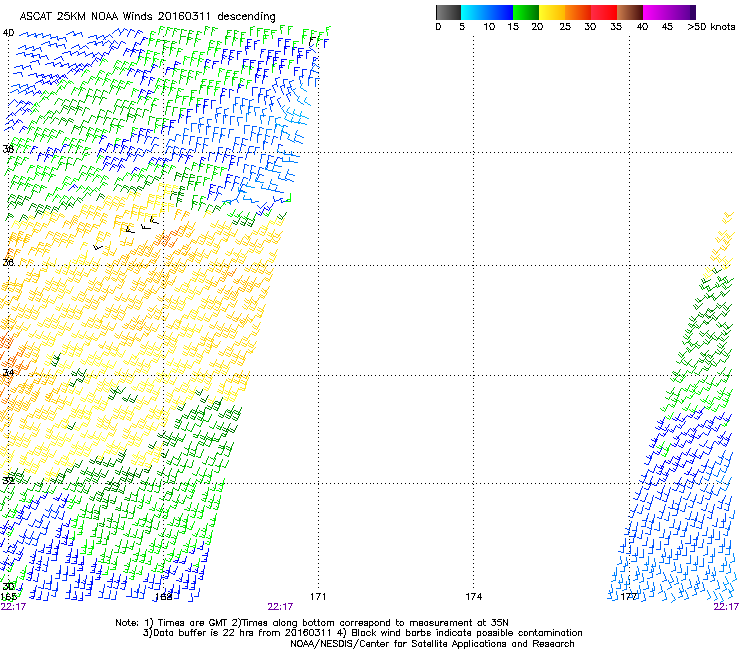
Task: Click the '40' latitude label on the left axis
Action: (x=8, y=33)
